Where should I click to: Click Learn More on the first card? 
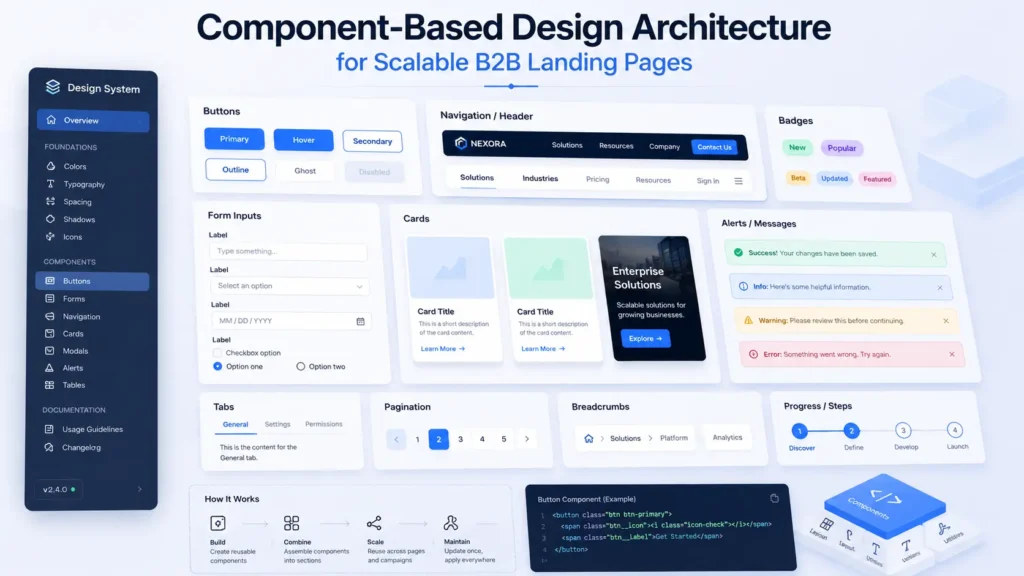[443, 349]
